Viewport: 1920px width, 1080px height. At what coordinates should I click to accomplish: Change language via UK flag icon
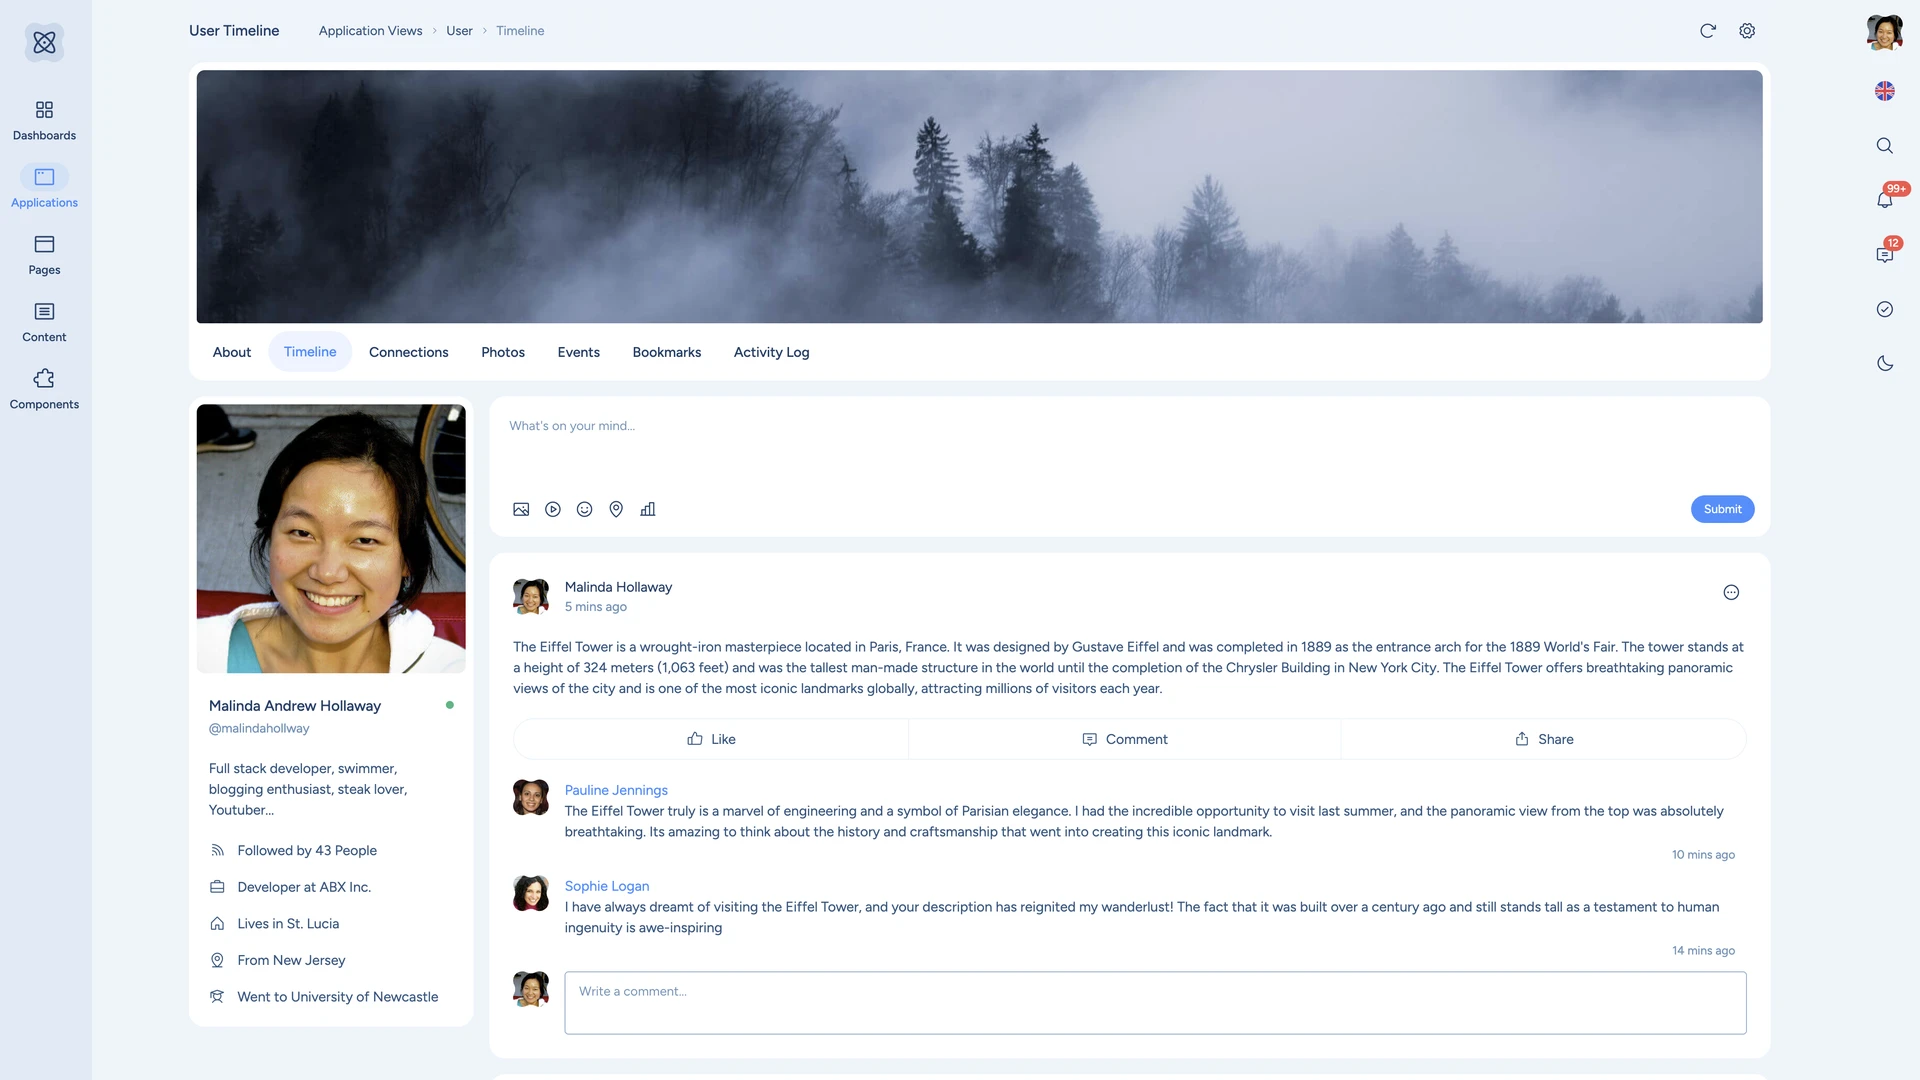pos(1884,91)
